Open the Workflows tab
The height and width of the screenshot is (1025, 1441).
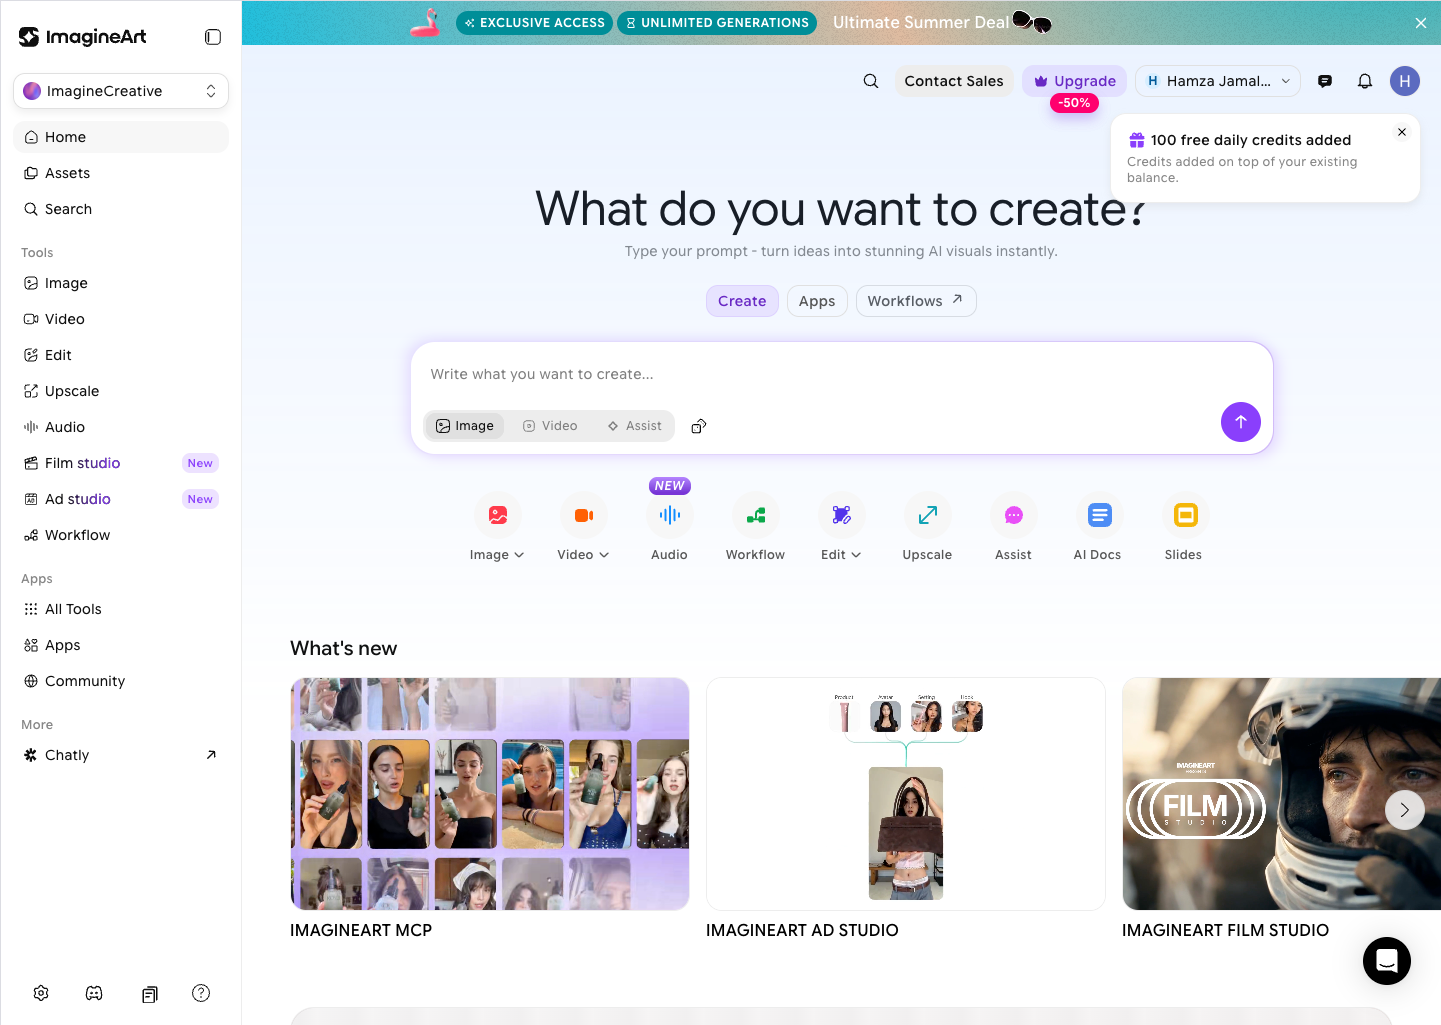916,301
